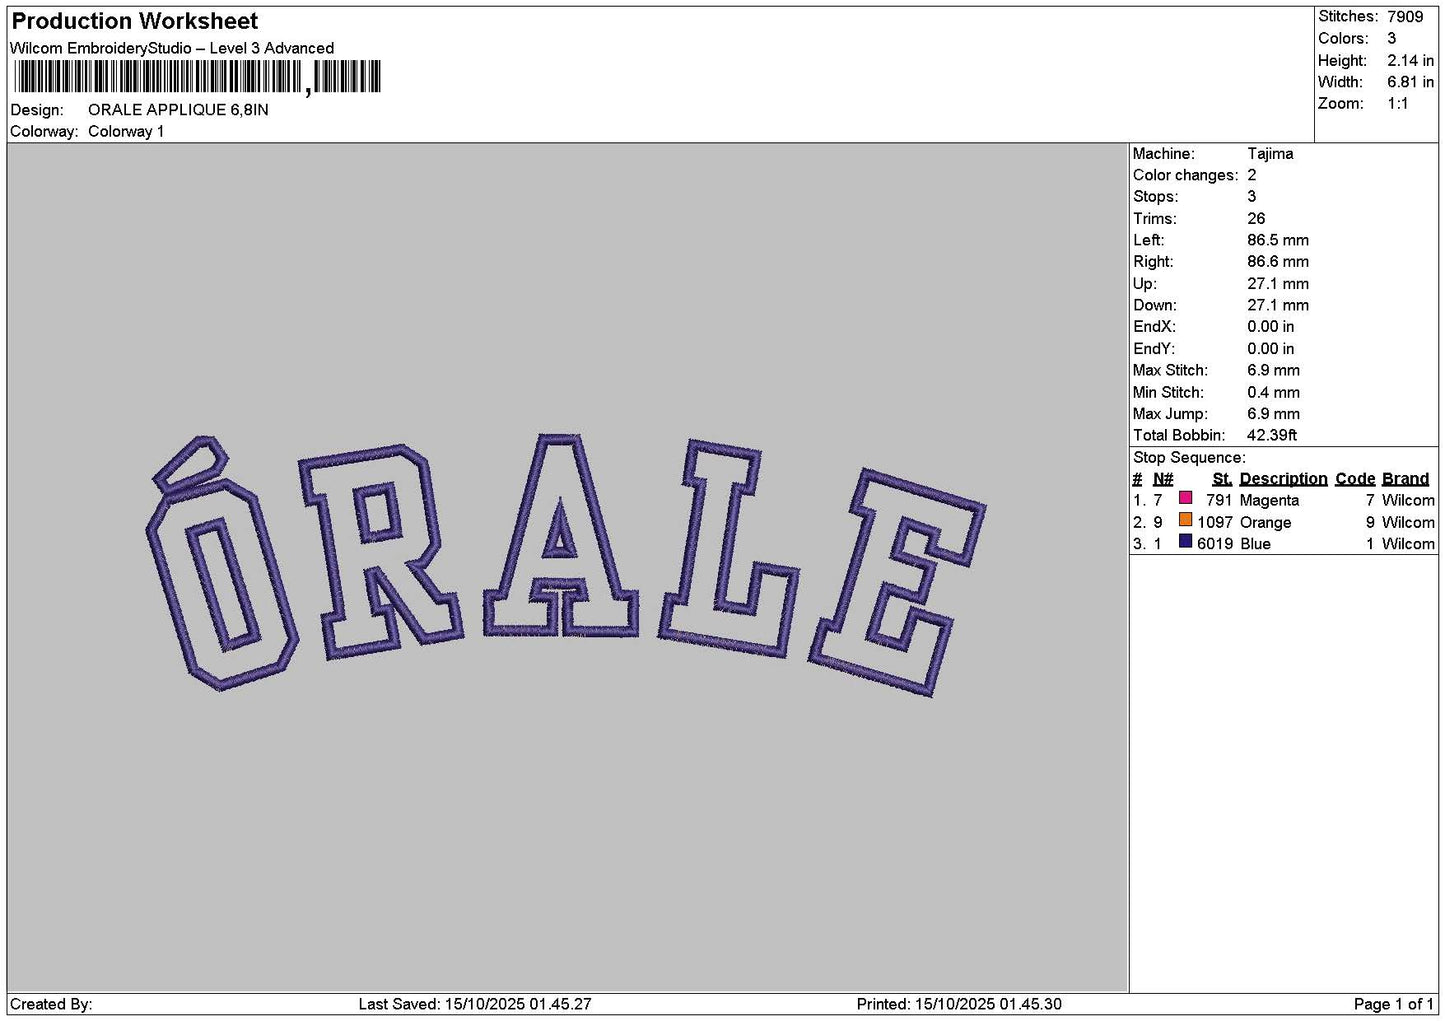
Task: Select the Right value '86.6 mm'
Action: coord(1278,262)
